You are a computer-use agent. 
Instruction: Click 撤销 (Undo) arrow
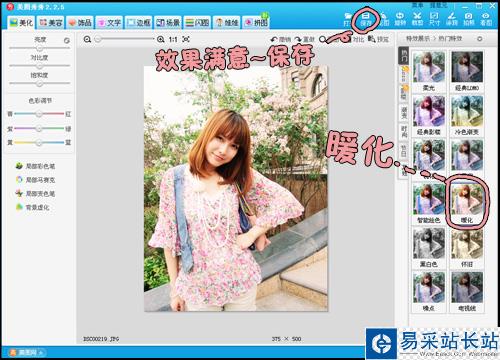tap(281, 39)
